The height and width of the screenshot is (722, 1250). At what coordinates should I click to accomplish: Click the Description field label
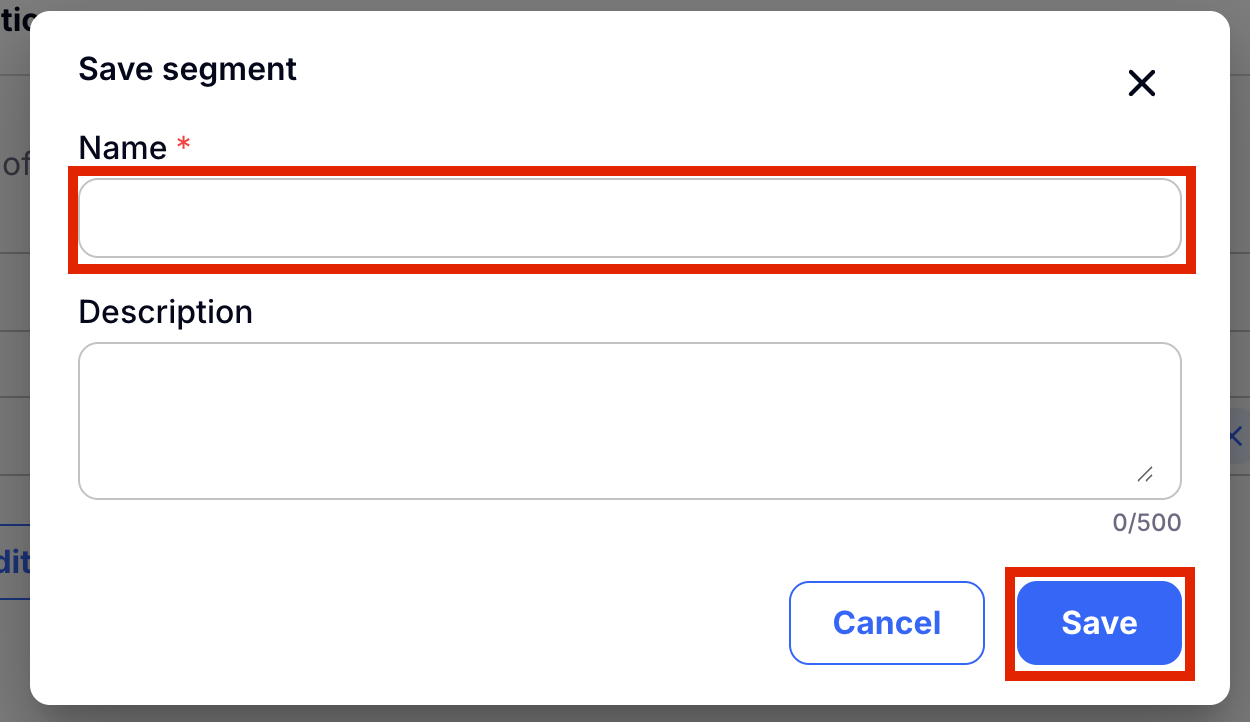pyautogui.click(x=165, y=312)
